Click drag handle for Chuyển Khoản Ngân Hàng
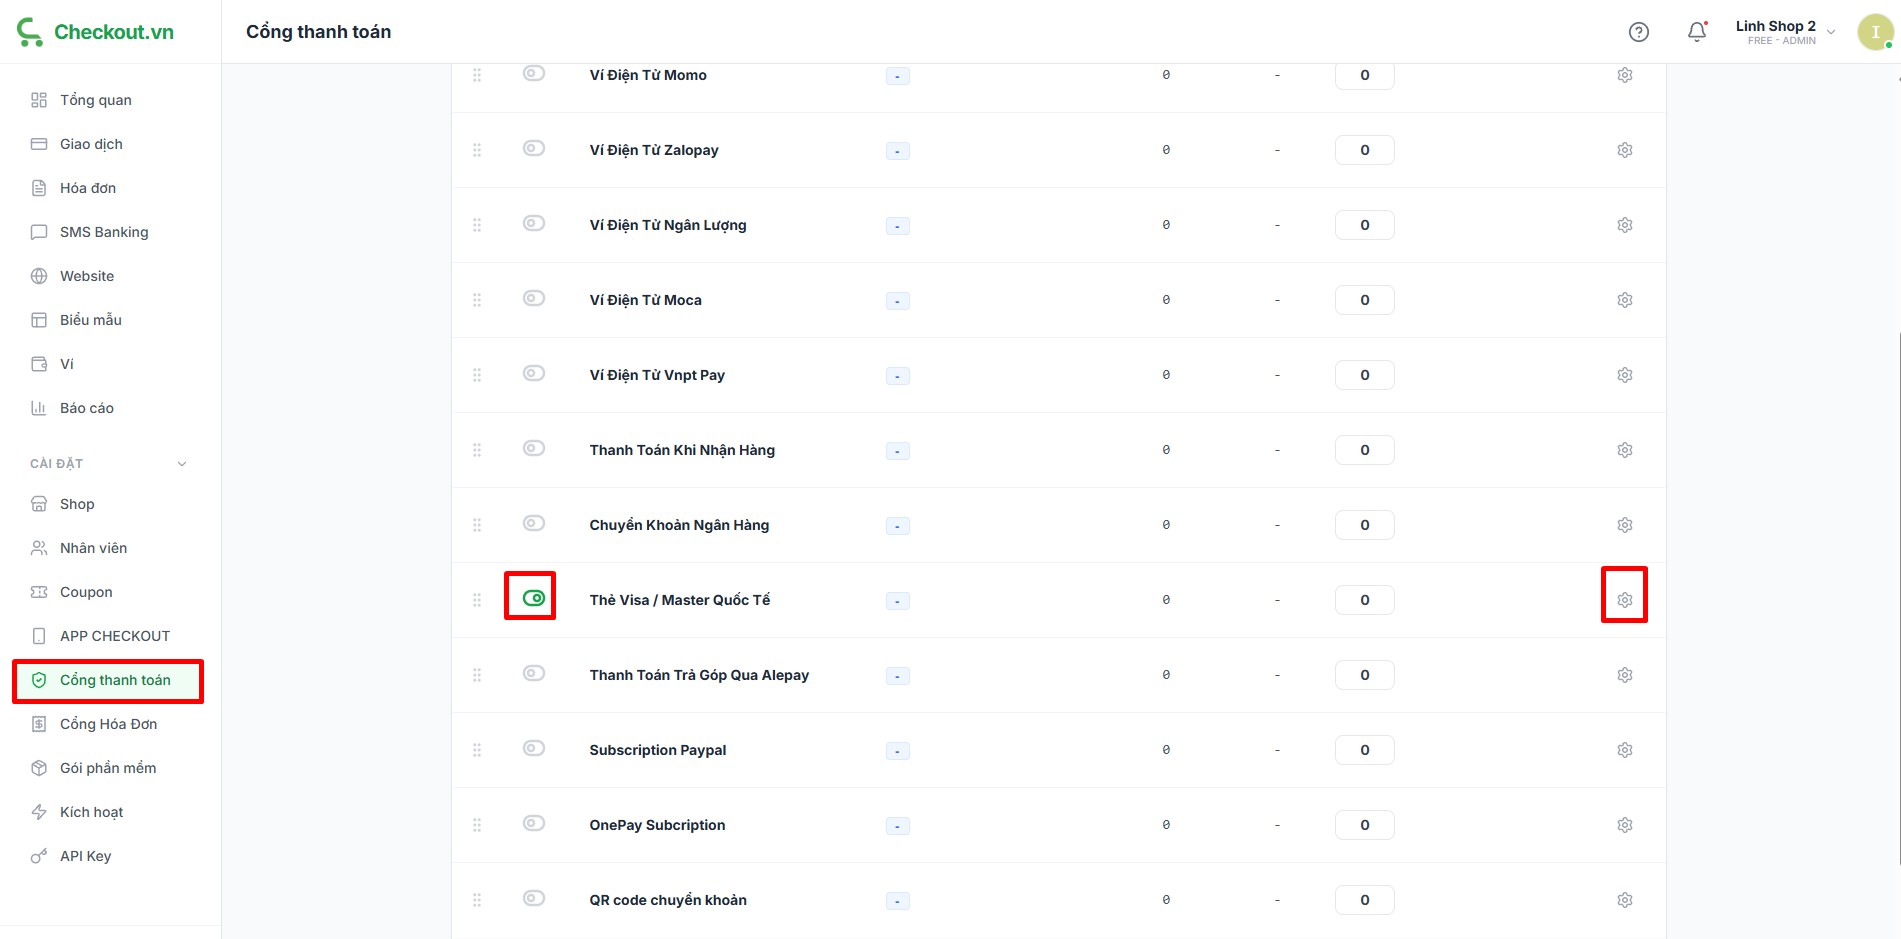1901x939 pixels. tap(477, 525)
